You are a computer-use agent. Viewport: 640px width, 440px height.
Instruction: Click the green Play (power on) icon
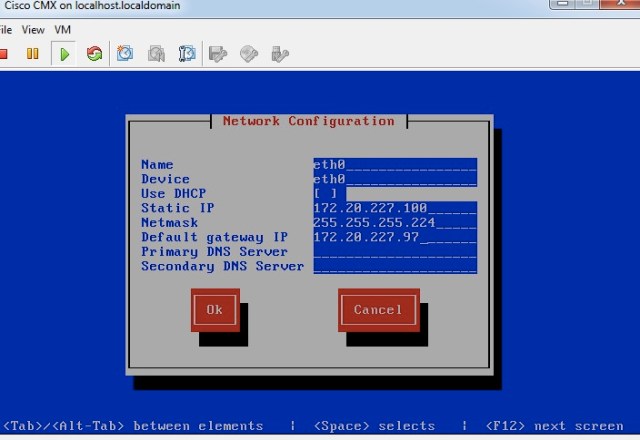(64, 53)
